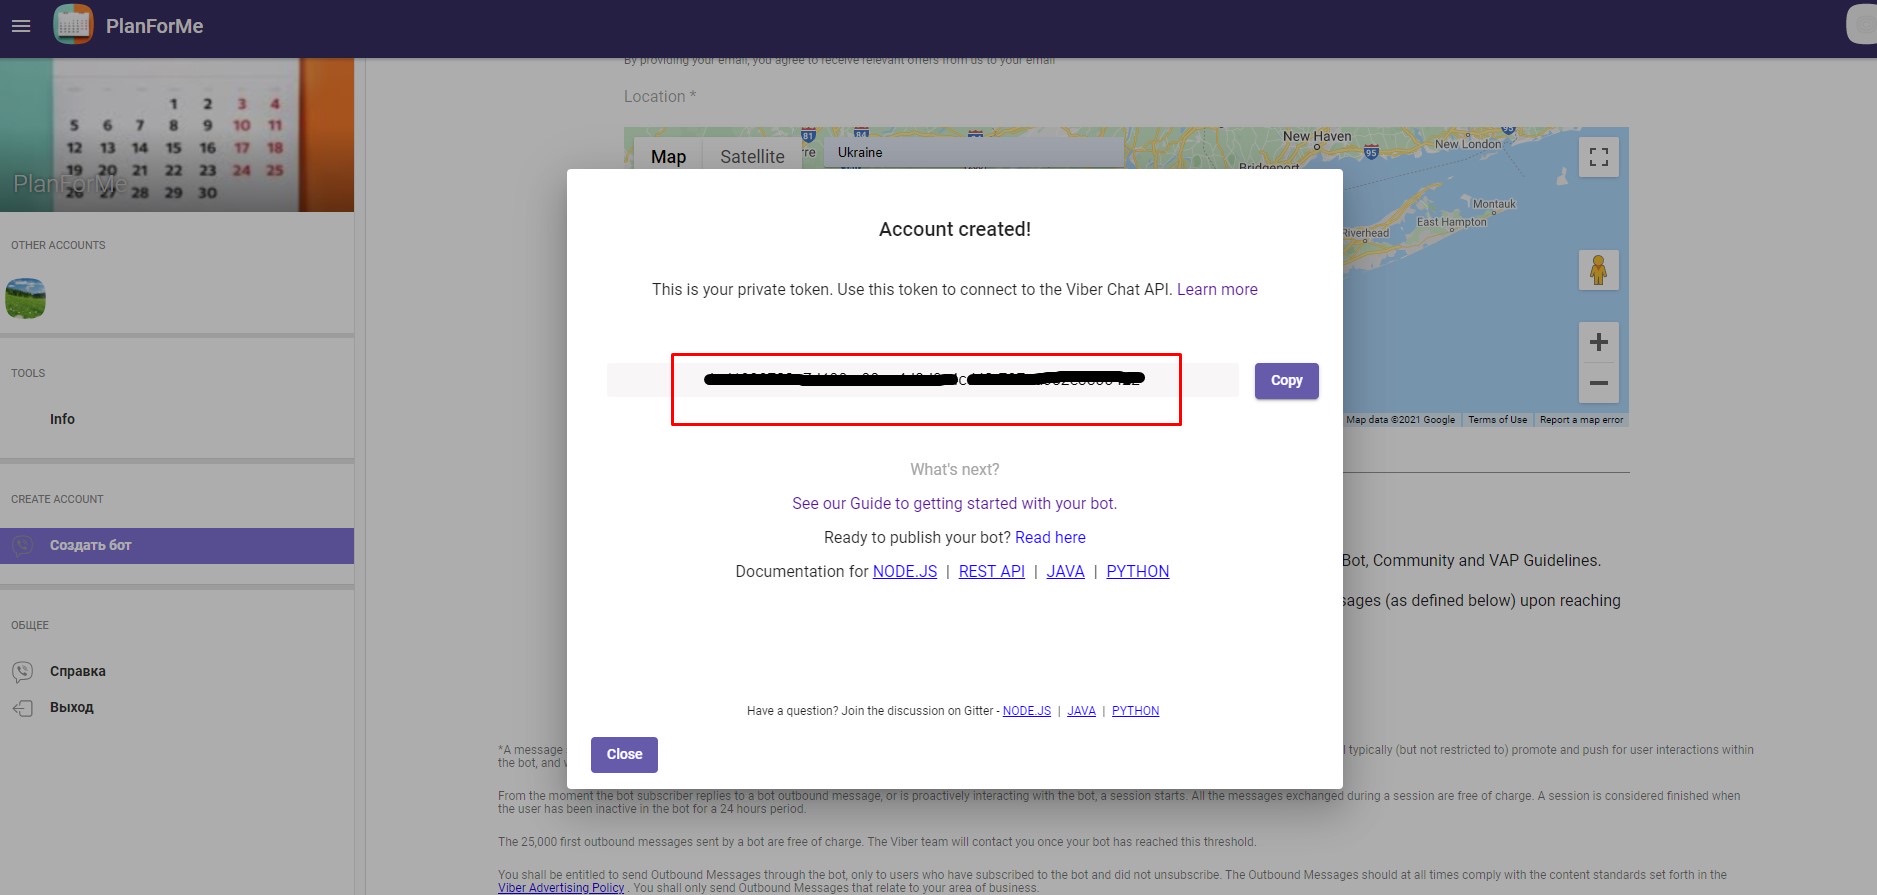Click the PlanForMe calendar logo icon

[x=73, y=25]
